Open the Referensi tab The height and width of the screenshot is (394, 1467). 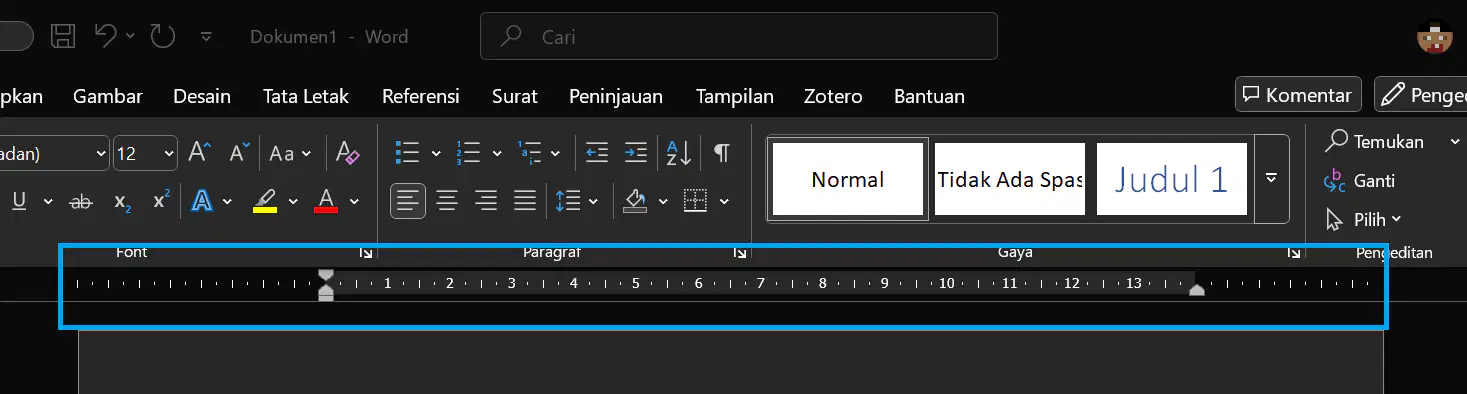[421, 96]
